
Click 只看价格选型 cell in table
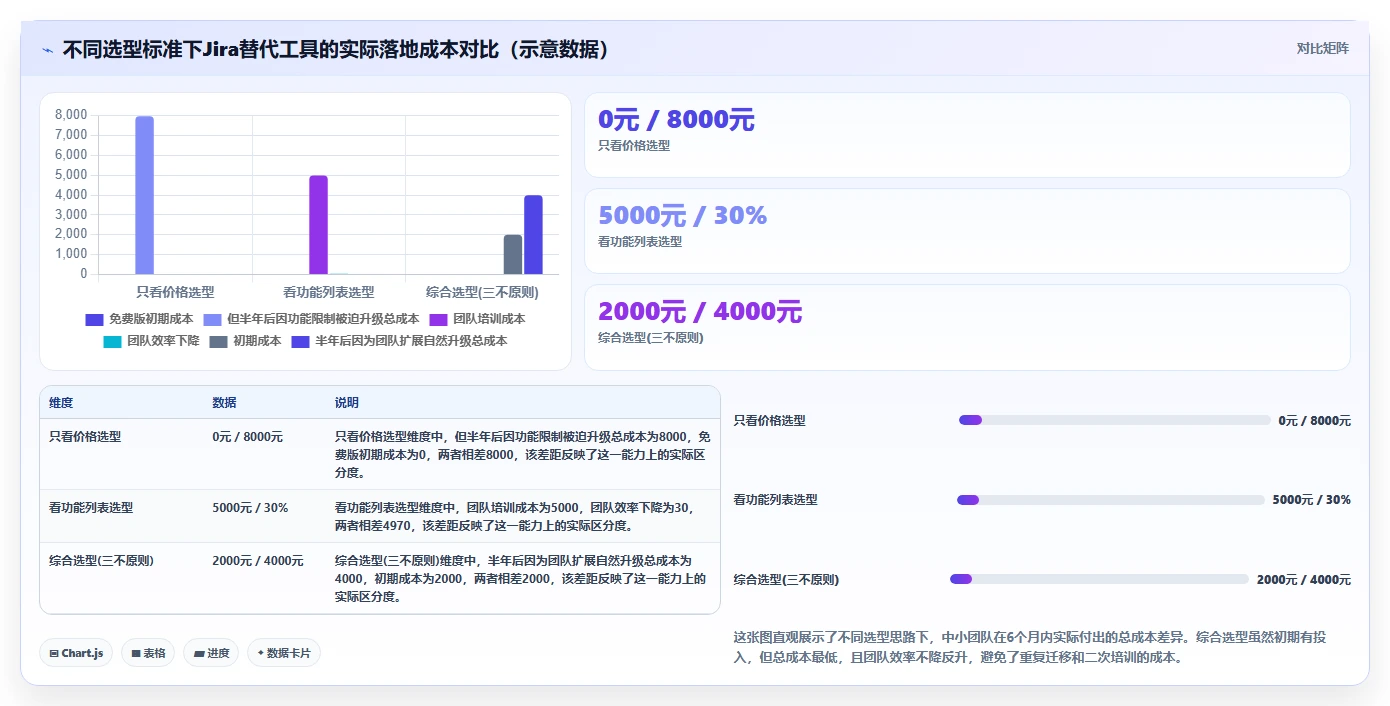pos(85,437)
